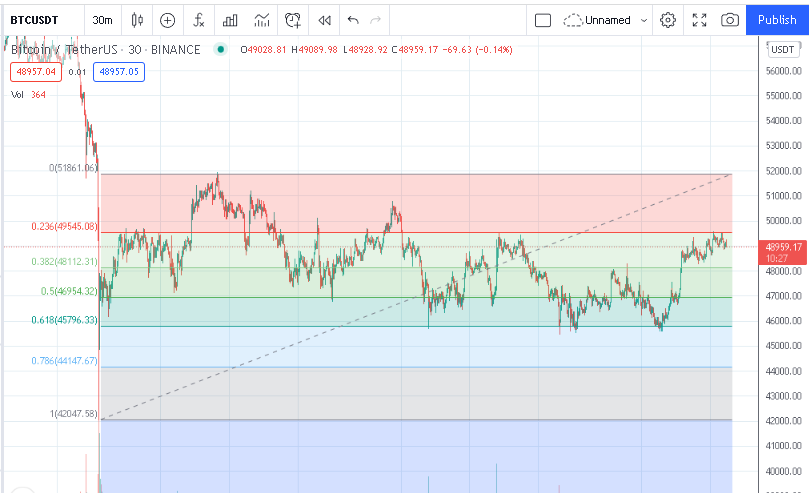Click the open value O49028.81 in the header
This screenshot has width=809, height=493.
[x=263, y=50]
